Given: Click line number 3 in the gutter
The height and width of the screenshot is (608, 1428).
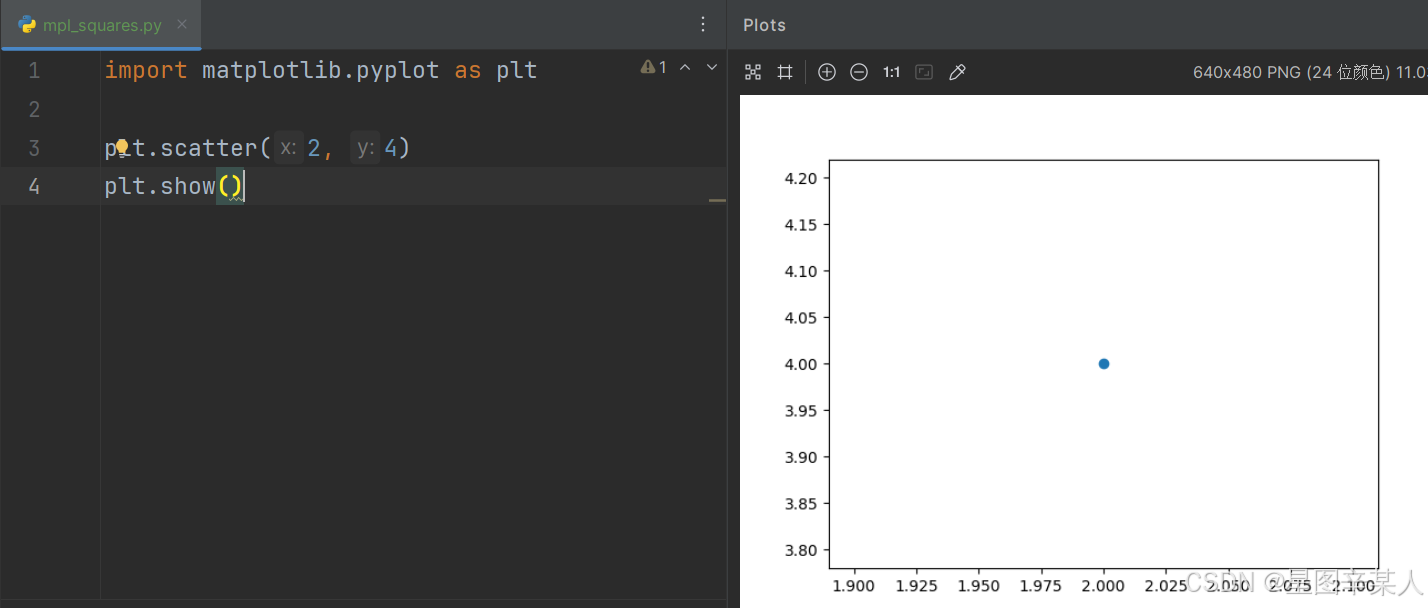Looking at the screenshot, I should point(34,148).
